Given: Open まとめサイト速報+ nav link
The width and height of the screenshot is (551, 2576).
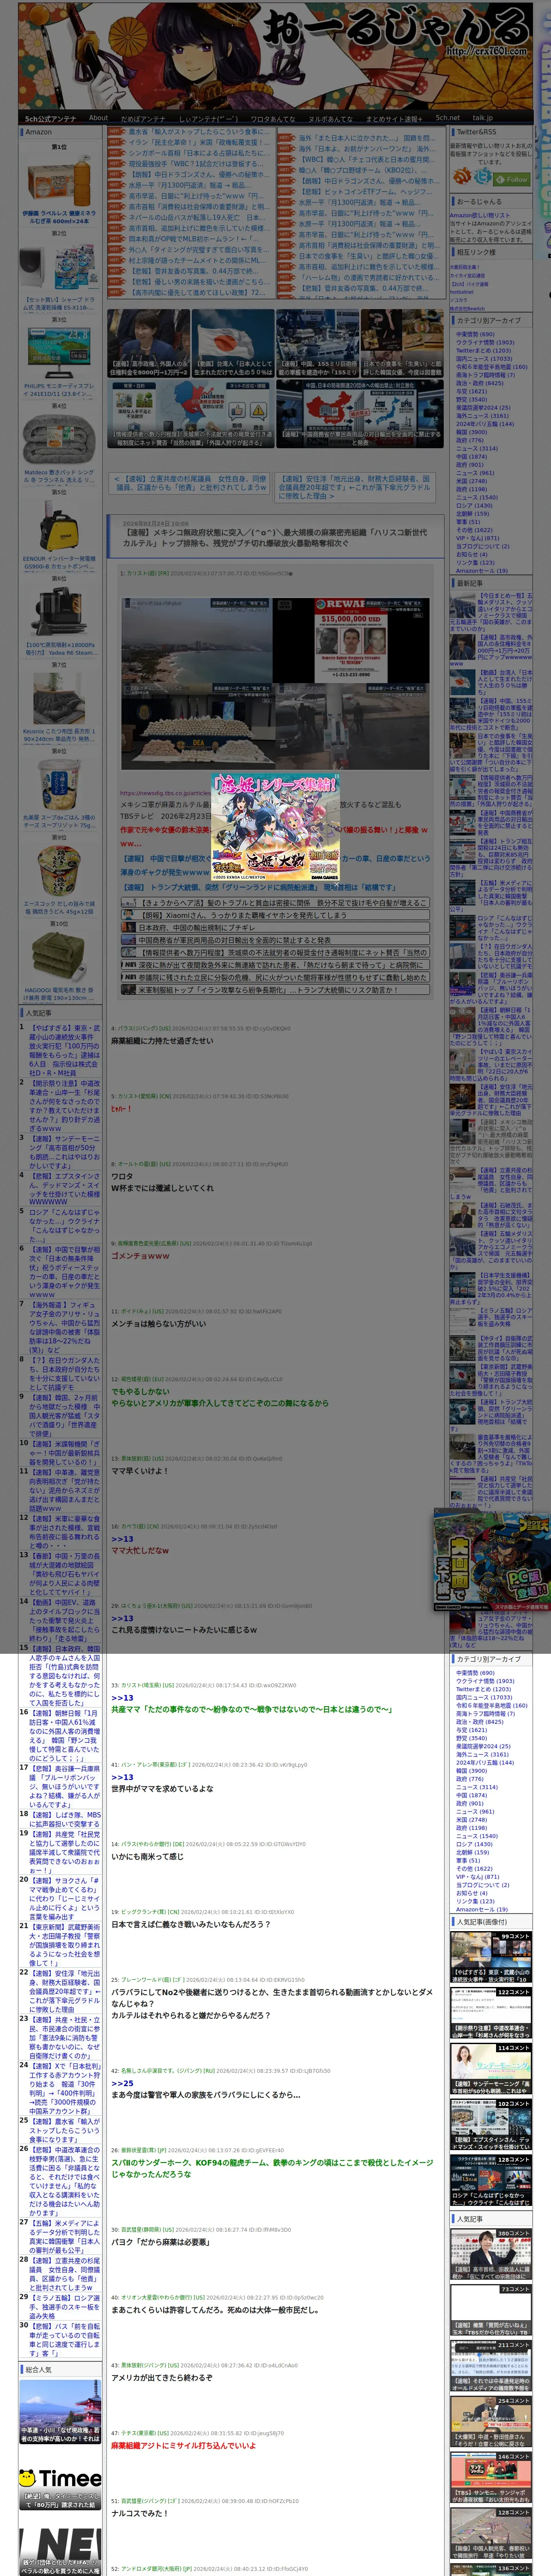Looking at the screenshot, I should pyautogui.click(x=395, y=118).
